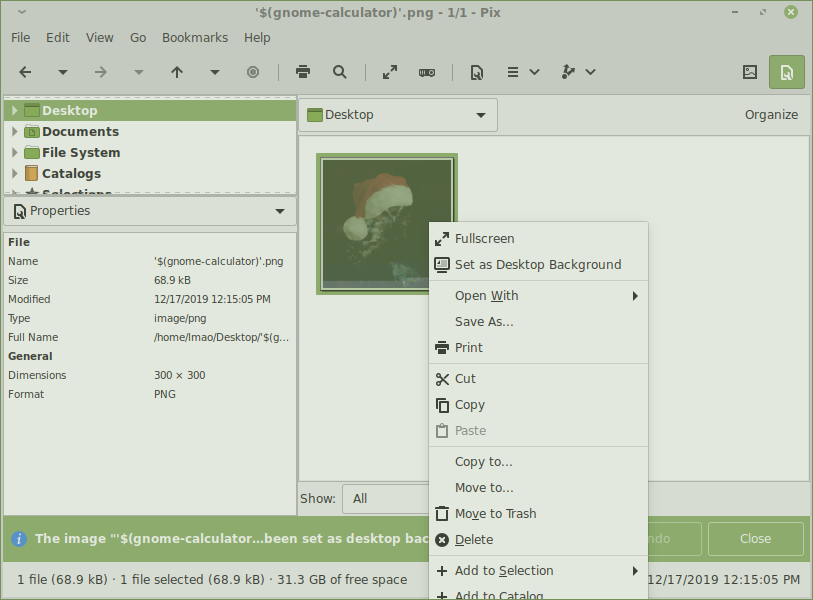Open Add to Selection submenu
Image resolution: width=813 pixels, height=600 pixels.
click(539, 570)
